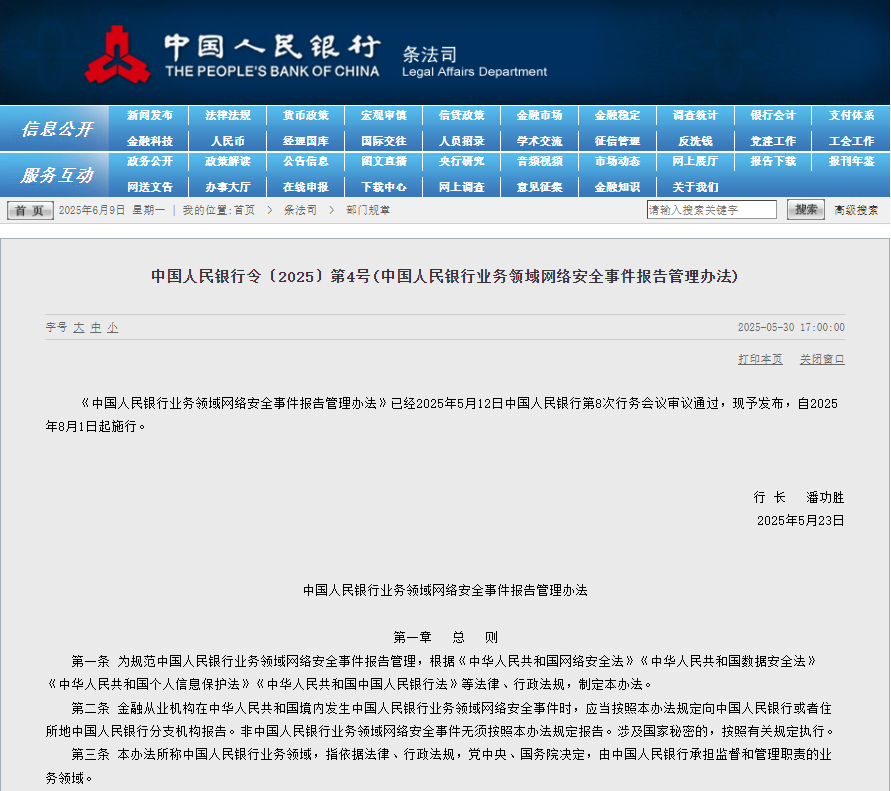This screenshot has height=791, width=891.
Task: Open 信贷政策 section
Action: point(461,115)
